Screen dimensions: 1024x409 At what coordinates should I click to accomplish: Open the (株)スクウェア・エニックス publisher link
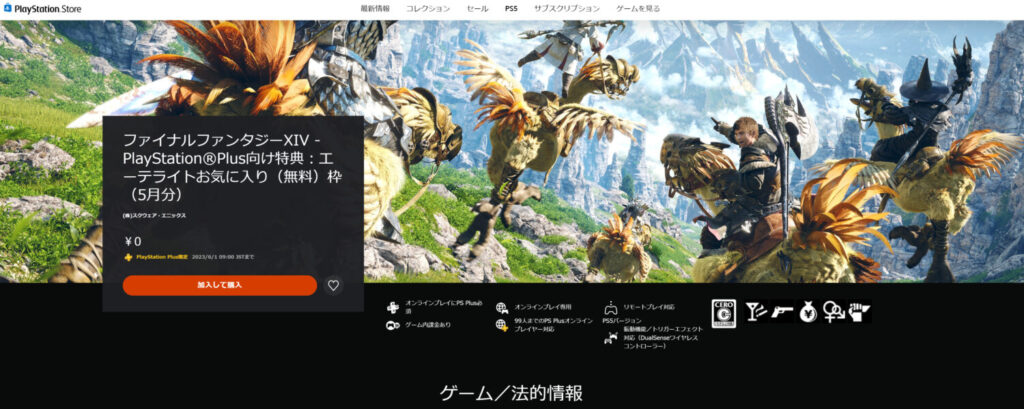154,215
